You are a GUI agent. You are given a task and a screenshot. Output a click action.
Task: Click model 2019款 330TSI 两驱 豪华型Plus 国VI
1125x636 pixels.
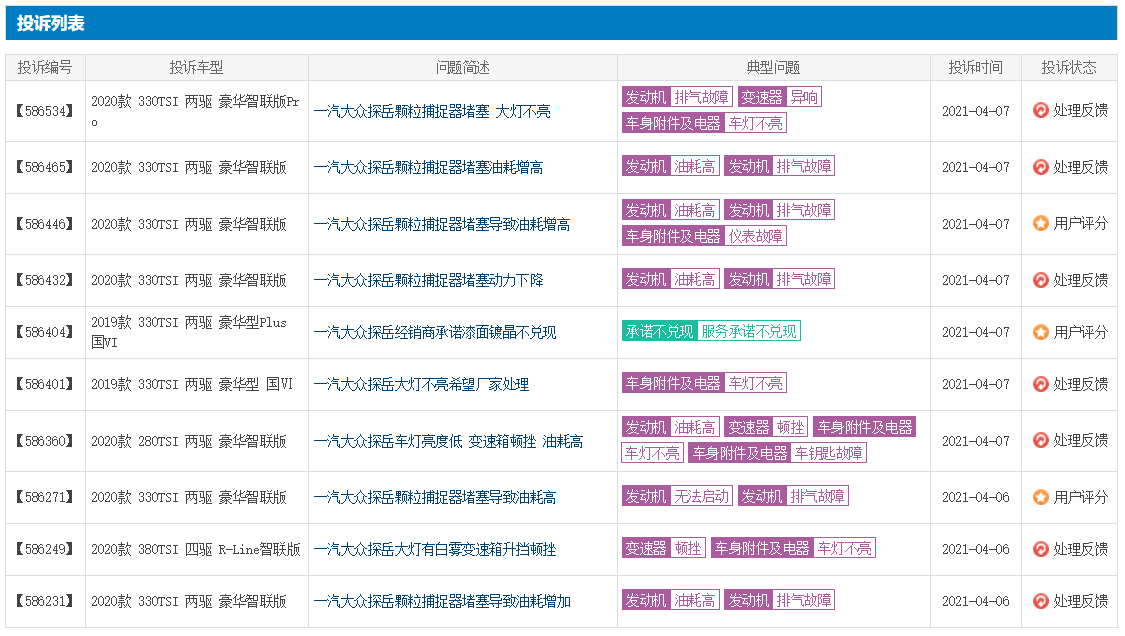coord(189,332)
